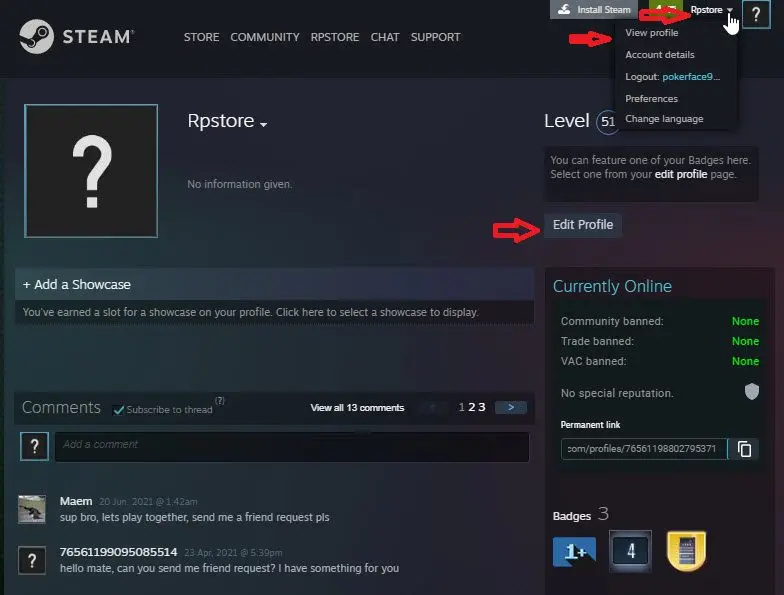Screen dimensions: 784x595
Task: Choose Logout pokerface9 menu entry
Action: [x=672, y=76]
